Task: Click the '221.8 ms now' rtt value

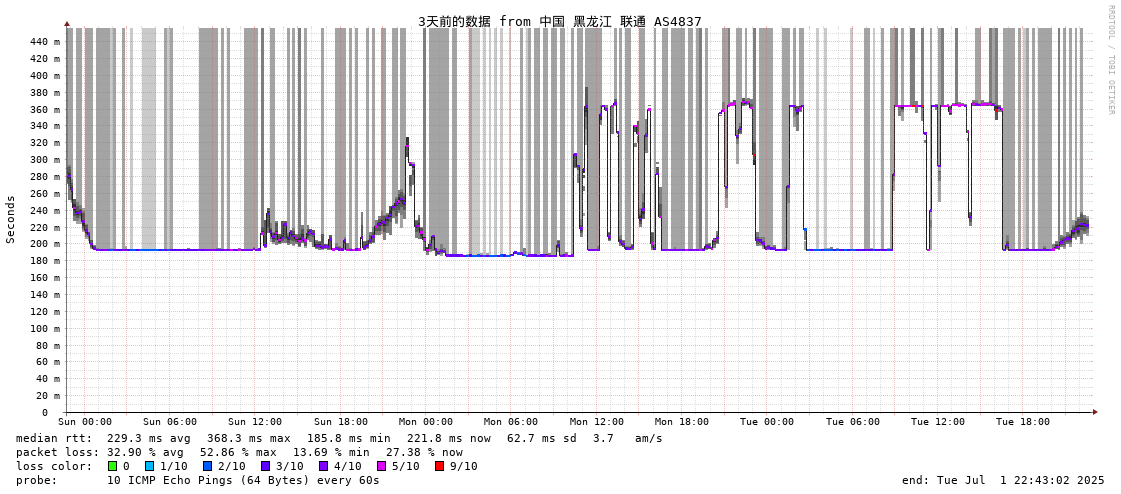Action: (448, 438)
